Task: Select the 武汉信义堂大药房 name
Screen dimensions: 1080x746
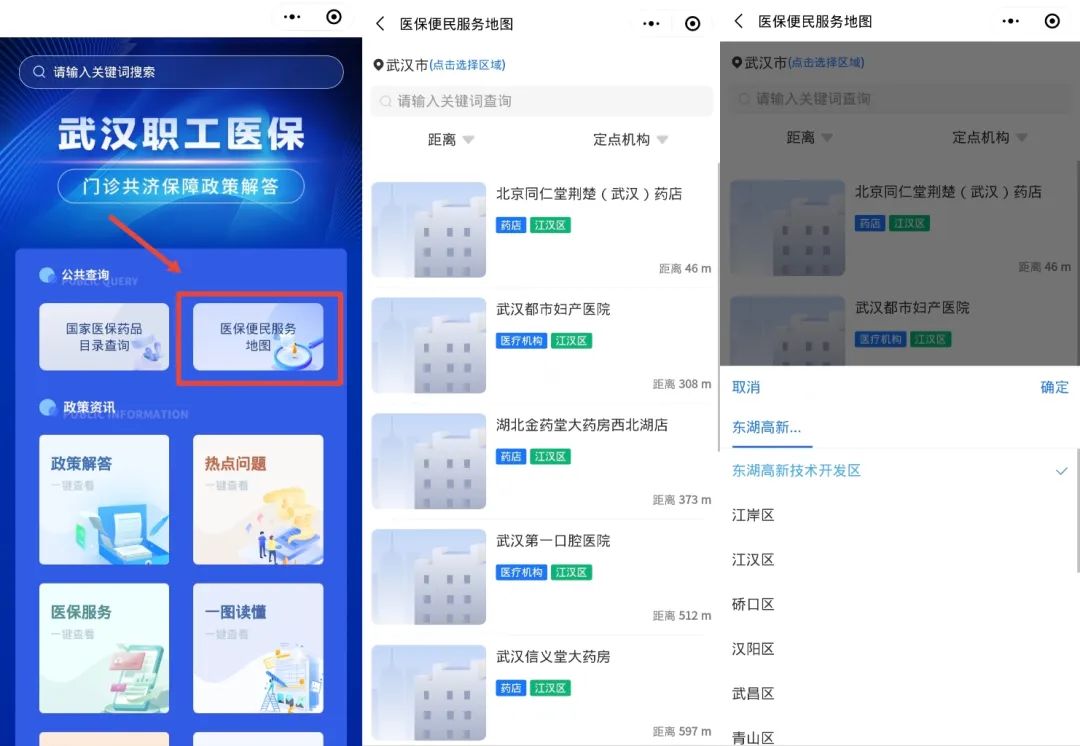Action: [x=553, y=656]
